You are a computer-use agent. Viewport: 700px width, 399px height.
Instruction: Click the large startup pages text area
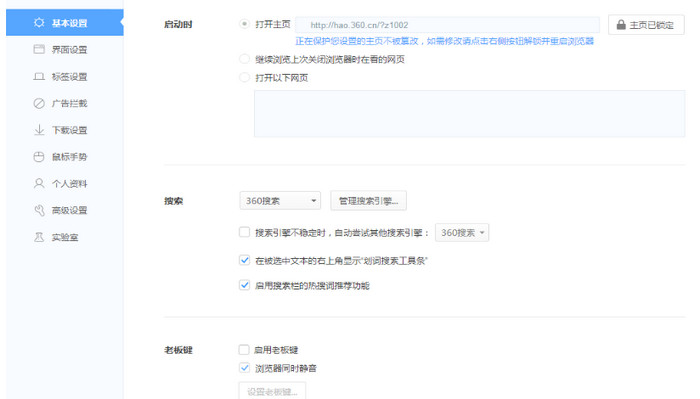[469, 113]
